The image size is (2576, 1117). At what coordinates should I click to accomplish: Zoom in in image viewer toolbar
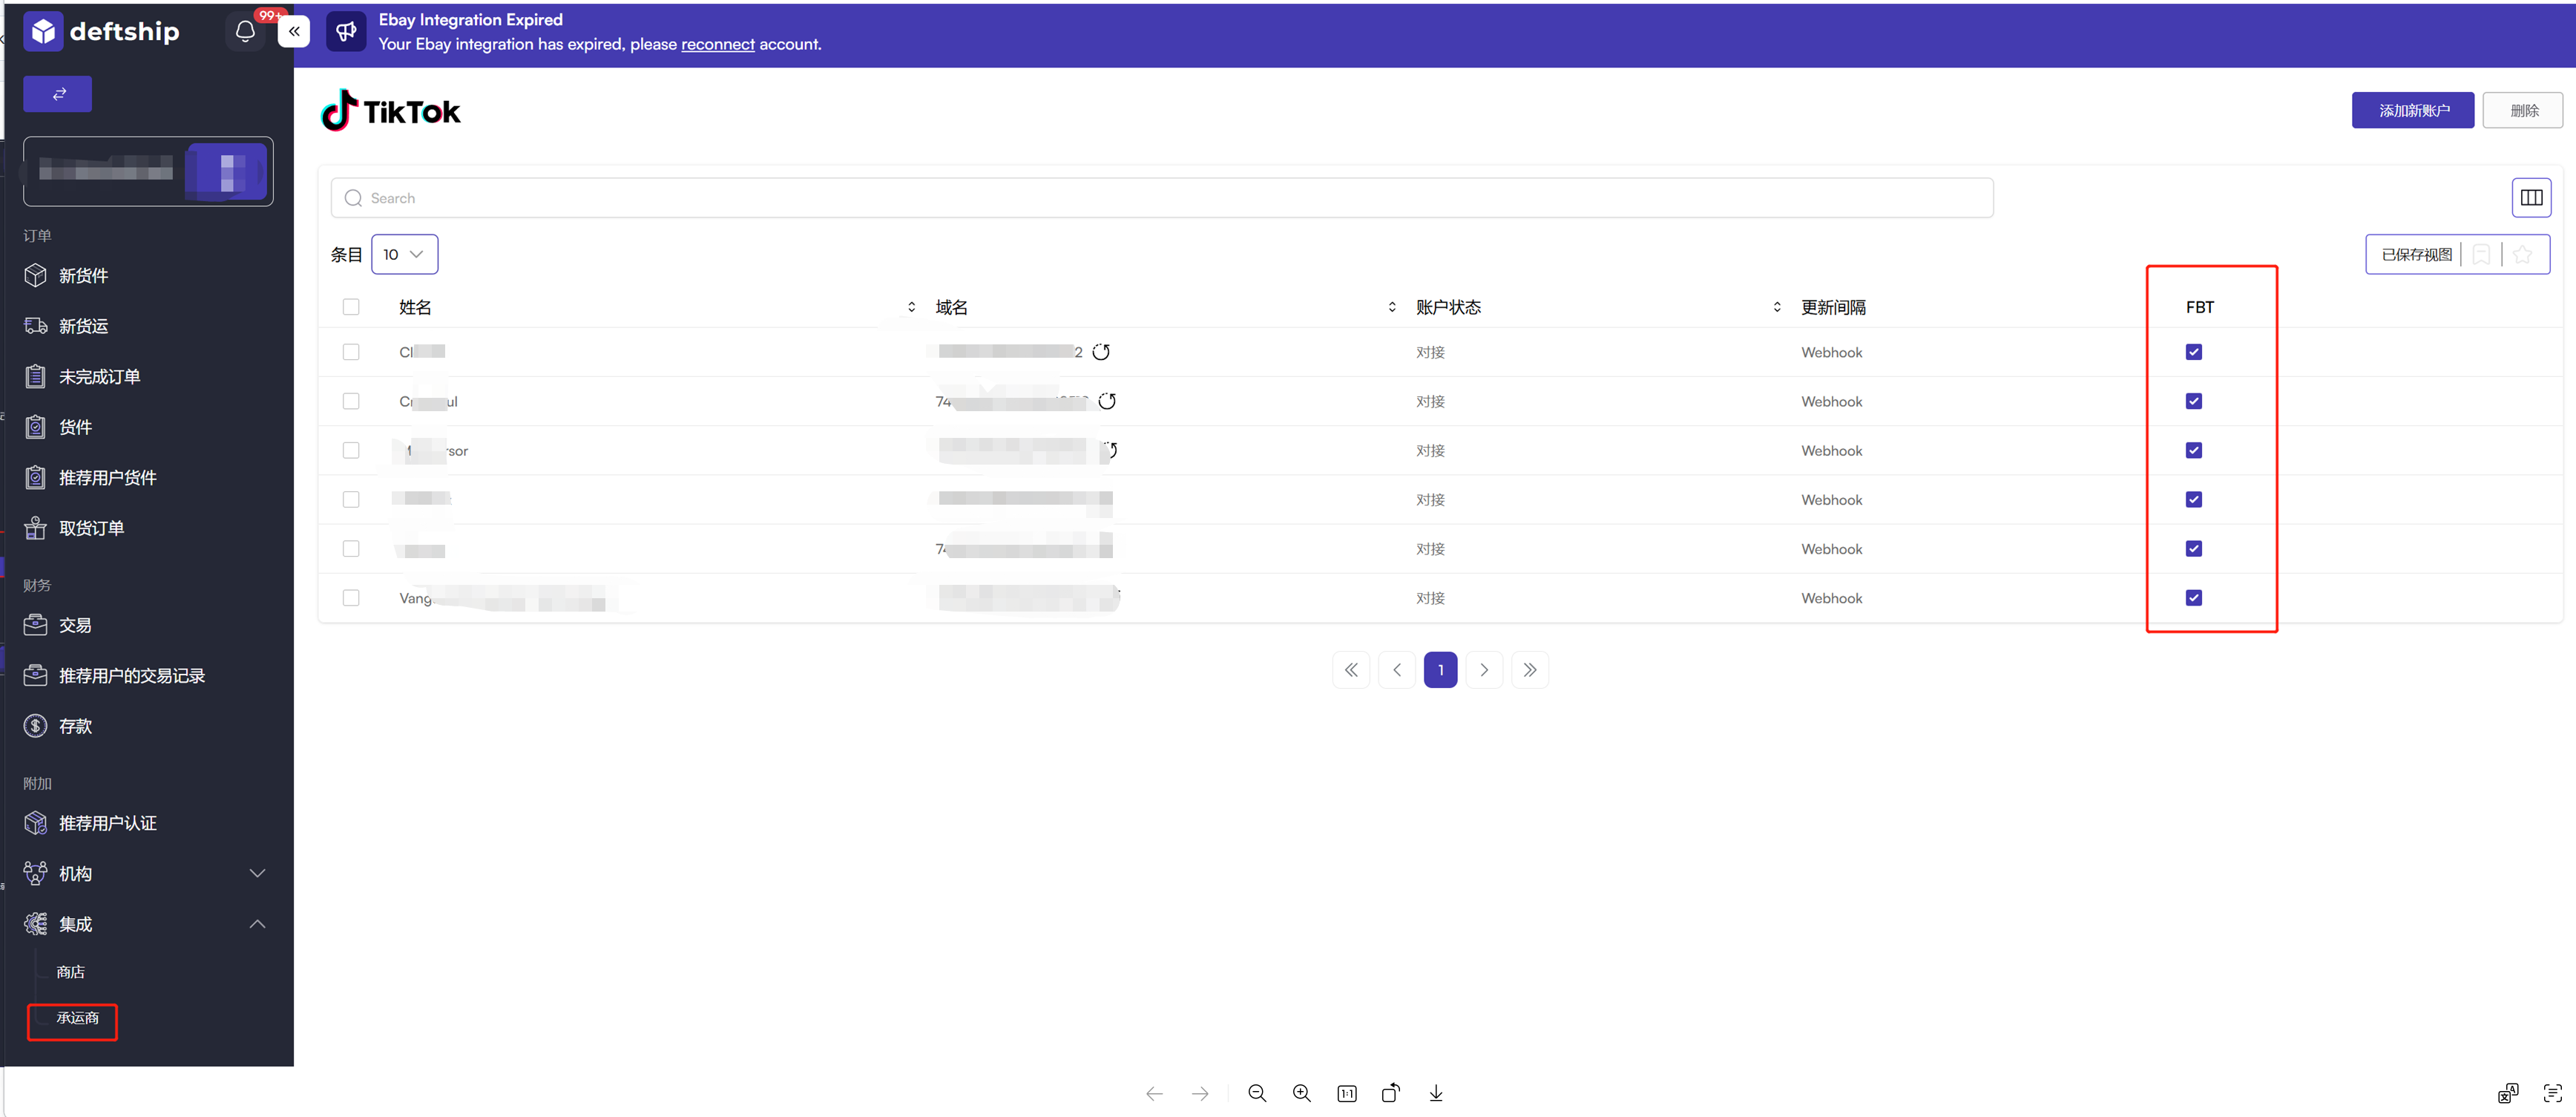tap(1302, 1093)
